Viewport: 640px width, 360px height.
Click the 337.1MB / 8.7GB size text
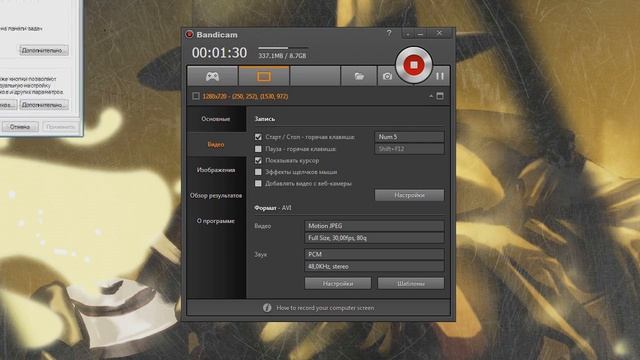tap(282, 56)
